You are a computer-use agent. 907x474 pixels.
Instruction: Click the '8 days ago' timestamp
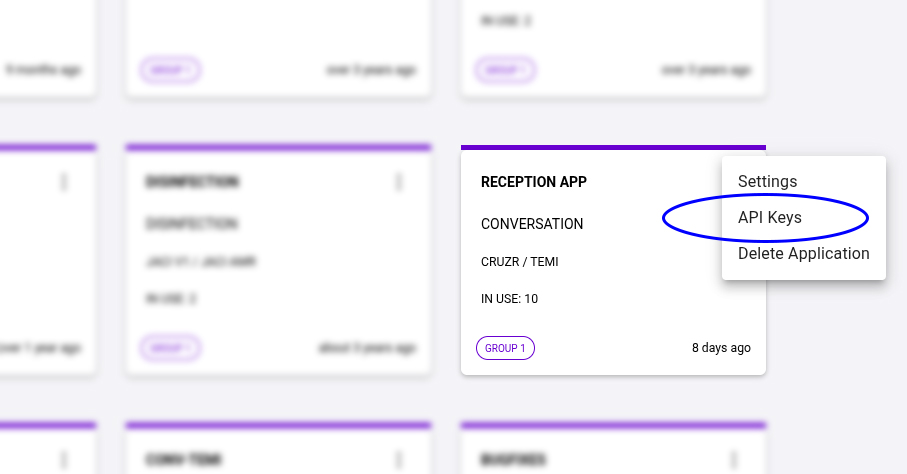[721, 348]
